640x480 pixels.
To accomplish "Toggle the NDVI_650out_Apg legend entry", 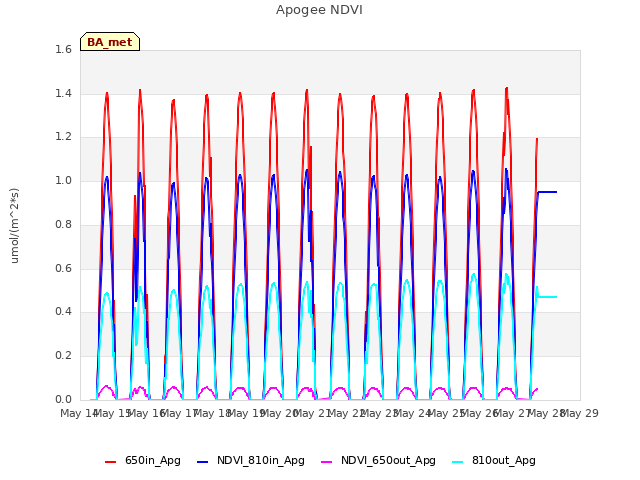I will point(378,460).
